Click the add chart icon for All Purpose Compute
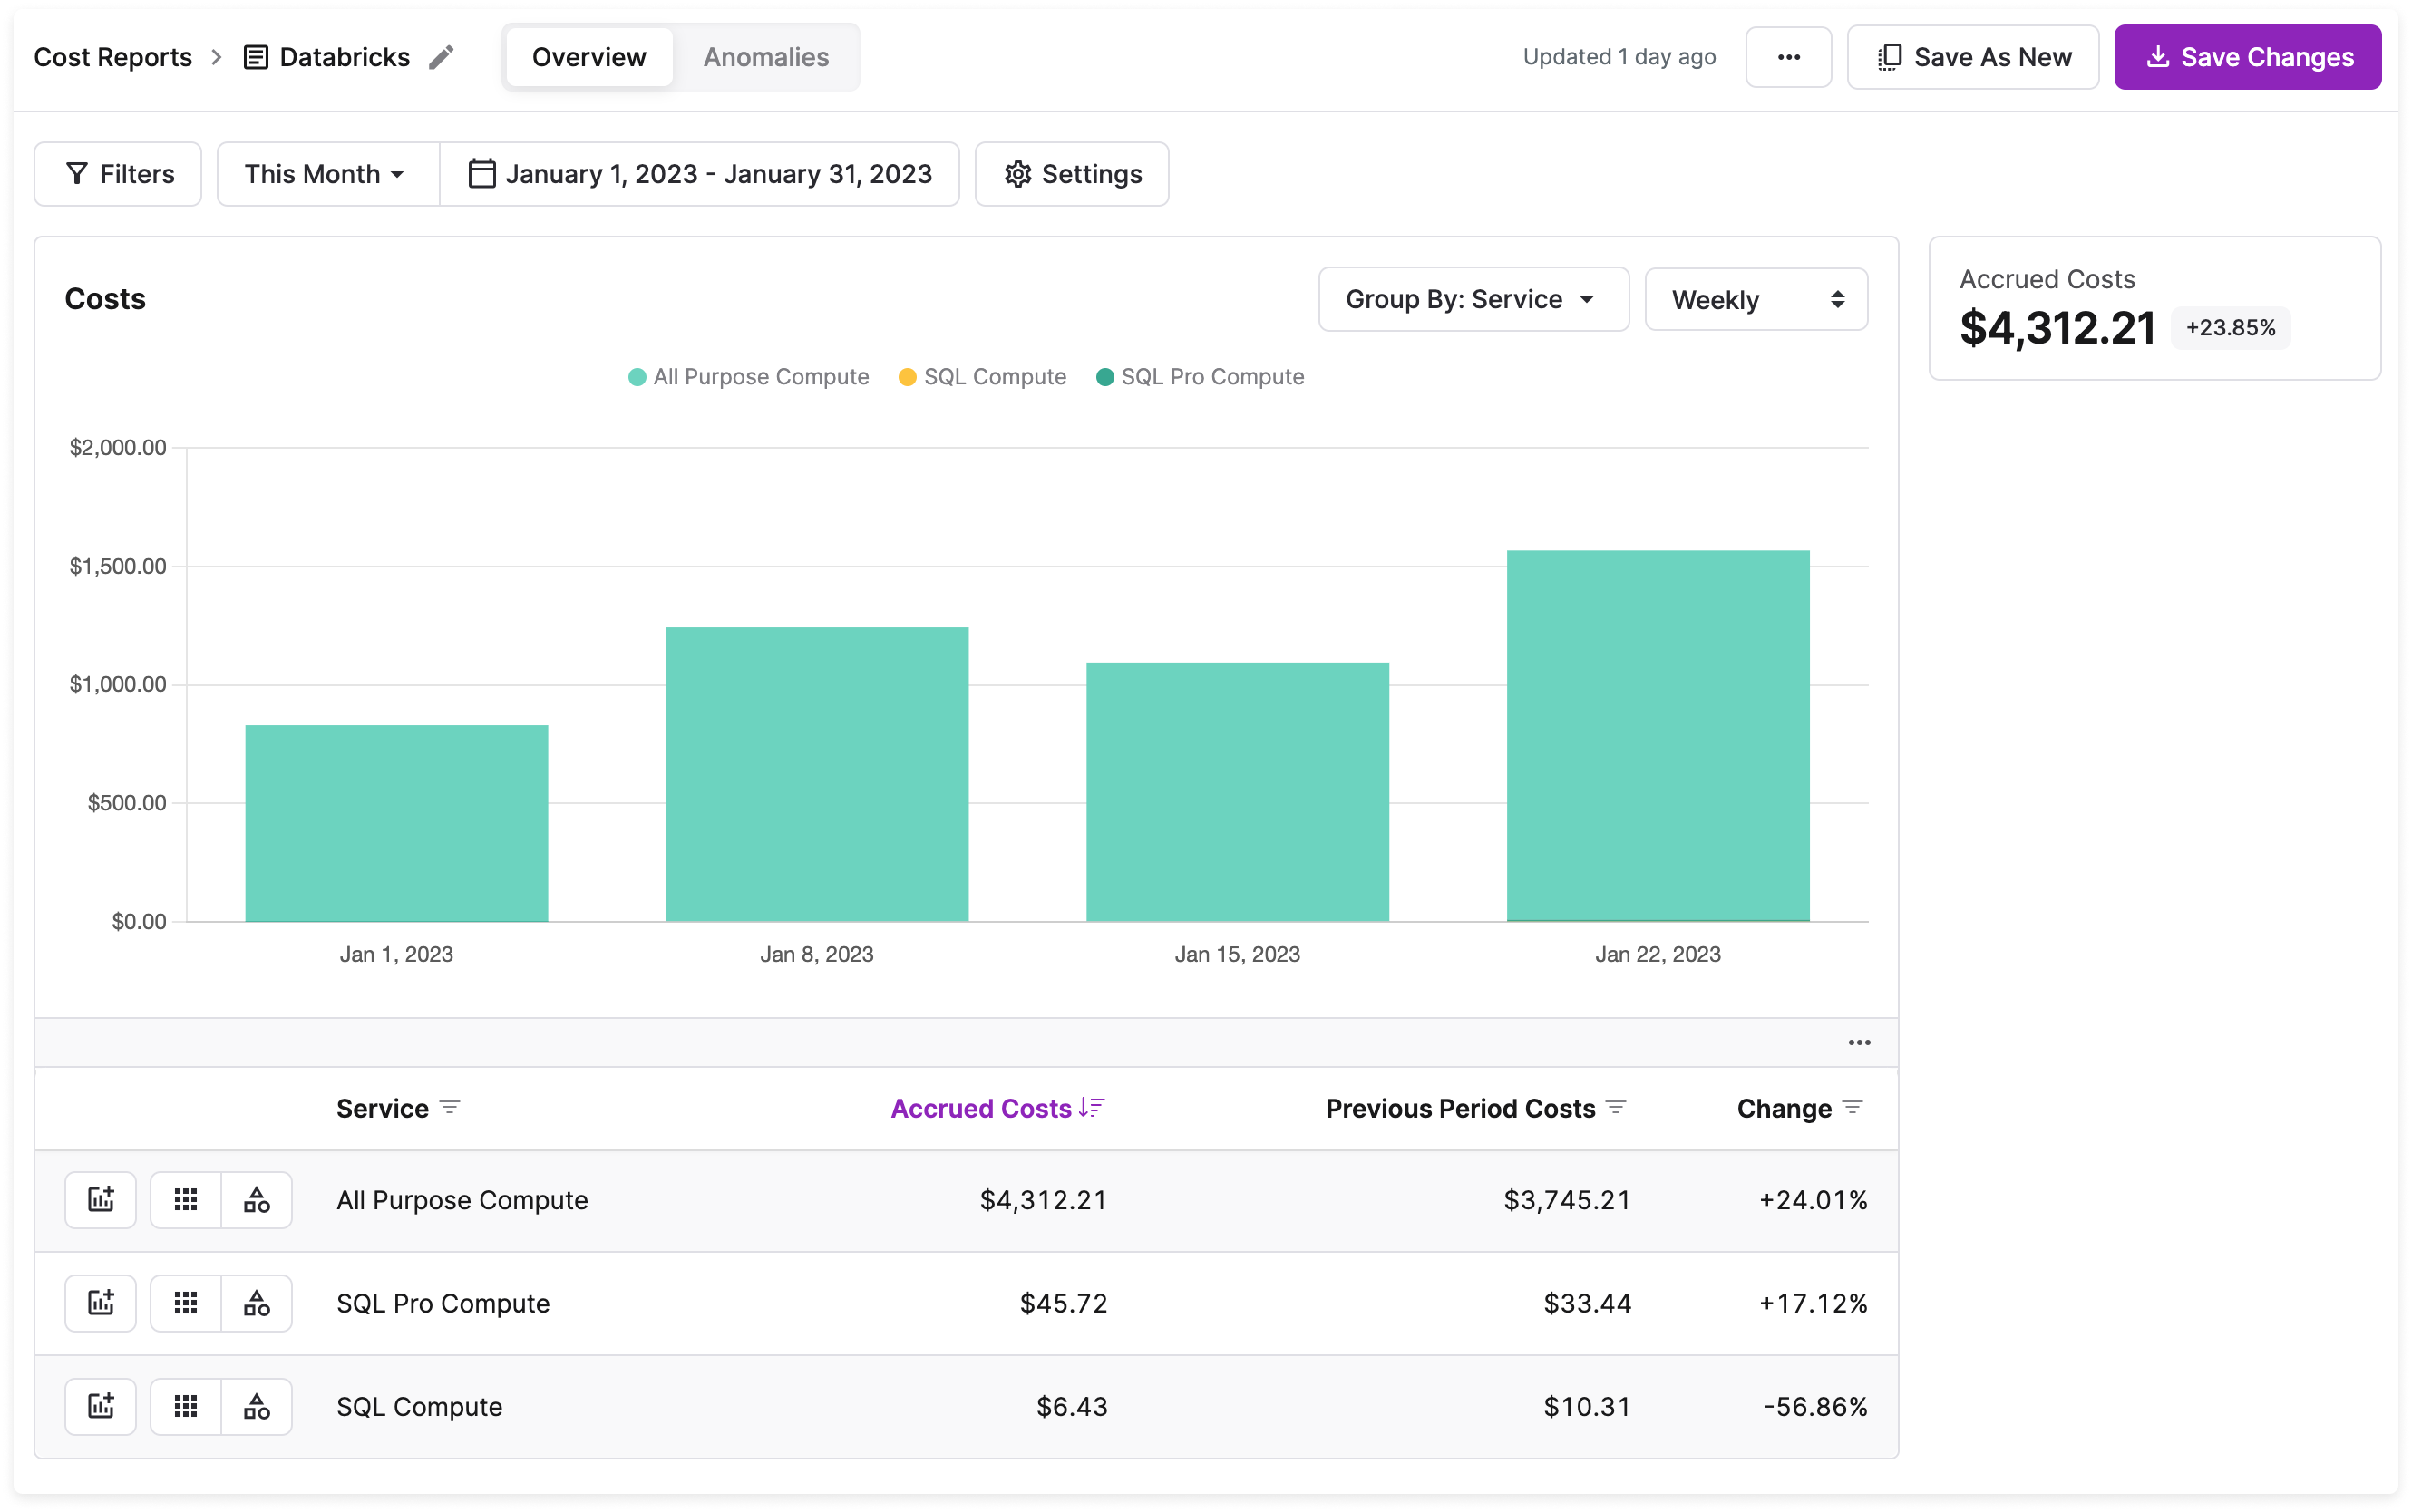2412x1512 pixels. pos(100,1199)
